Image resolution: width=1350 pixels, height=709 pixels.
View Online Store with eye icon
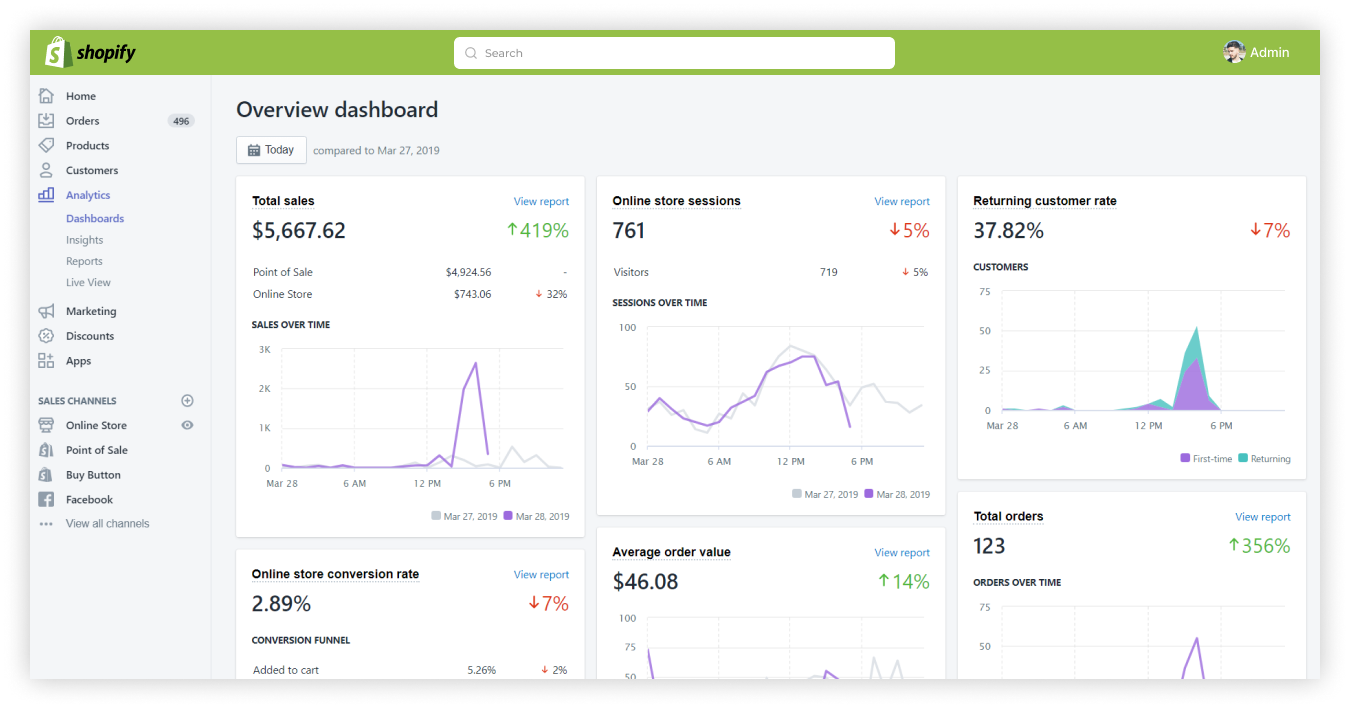click(x=187, y=425)
